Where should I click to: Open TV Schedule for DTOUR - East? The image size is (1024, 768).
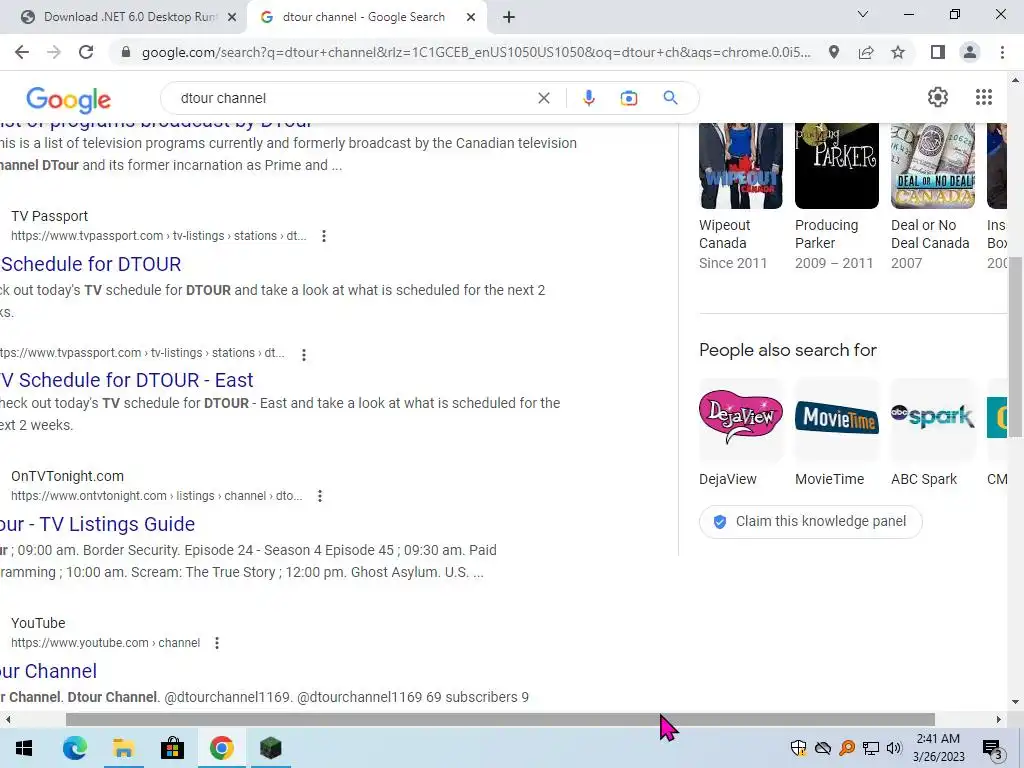click(x=127, y=380)
